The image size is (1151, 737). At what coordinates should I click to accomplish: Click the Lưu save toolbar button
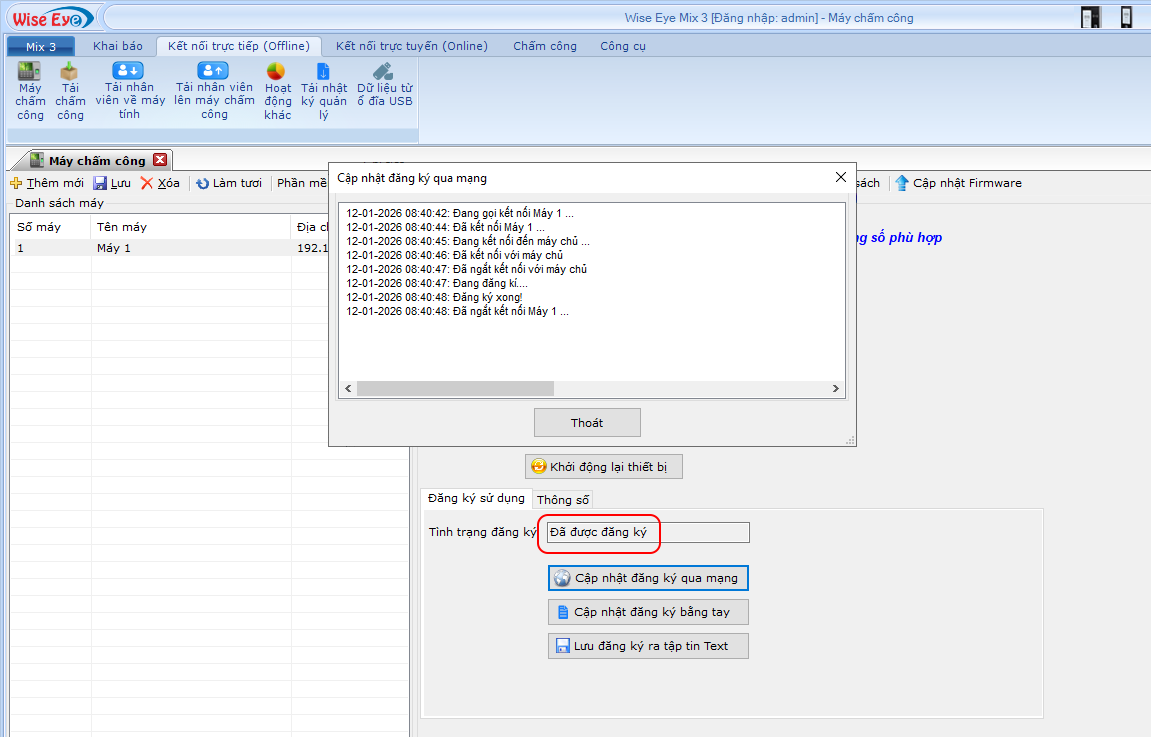coord(112,183)
